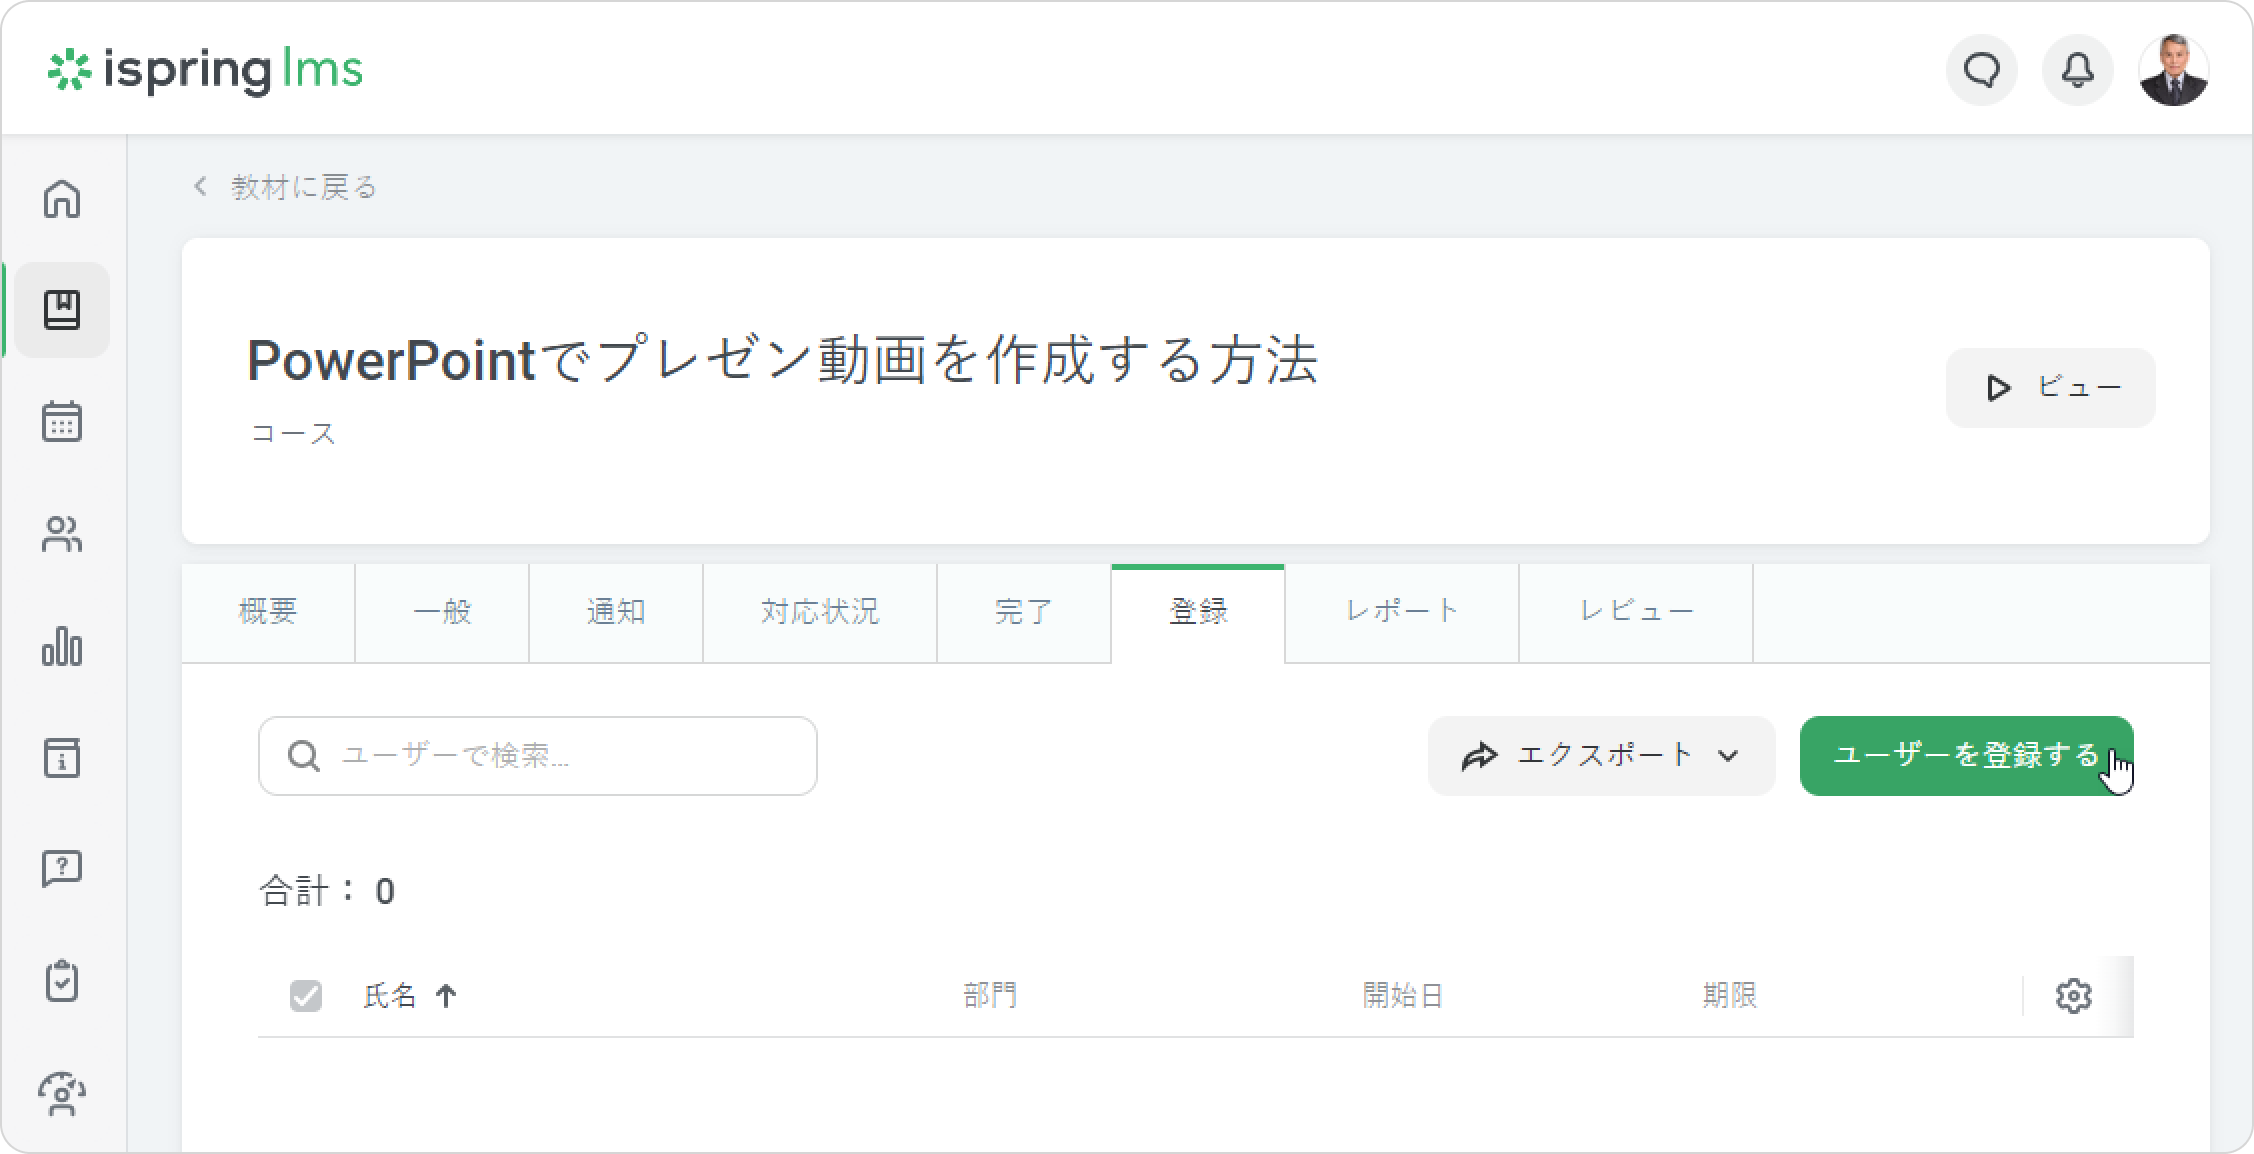
Task: Click the ビュー play button
Action: [x=2050, y=388]
